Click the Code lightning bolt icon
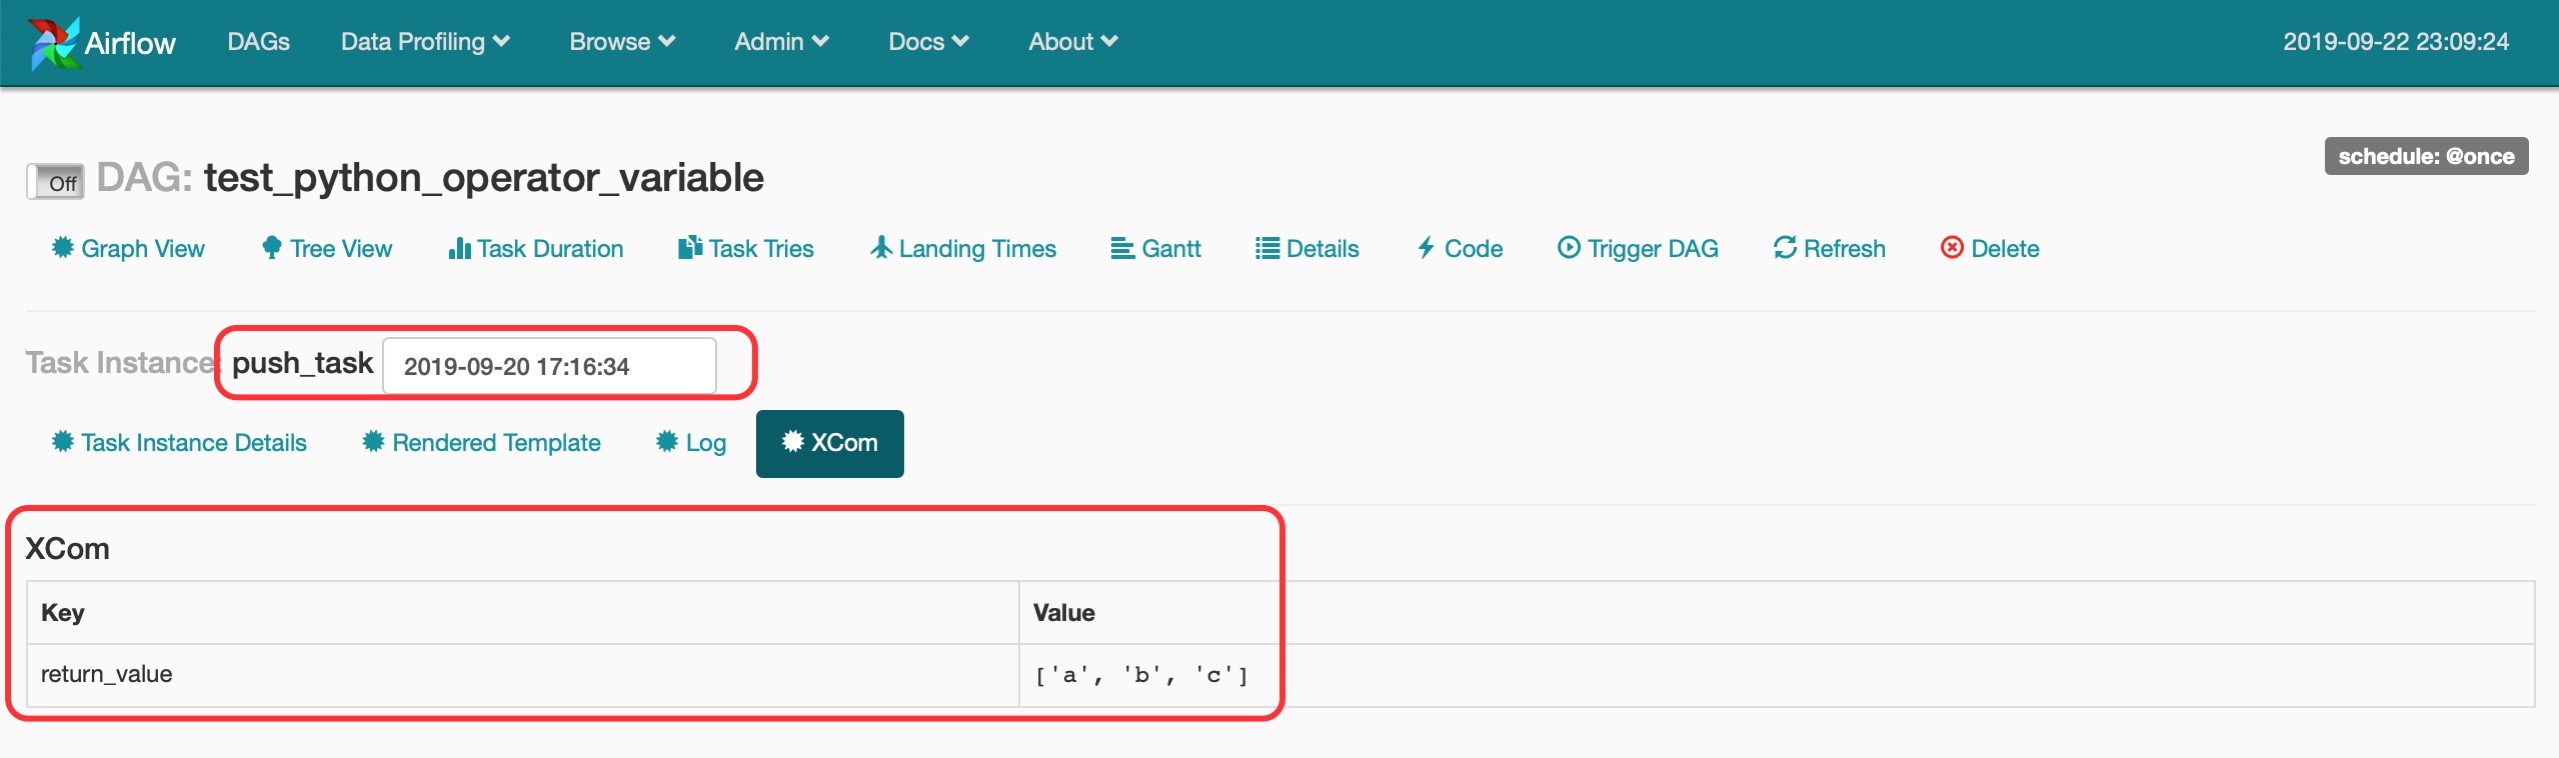This screenshot has height=758, width=2559. [1426, 248]
